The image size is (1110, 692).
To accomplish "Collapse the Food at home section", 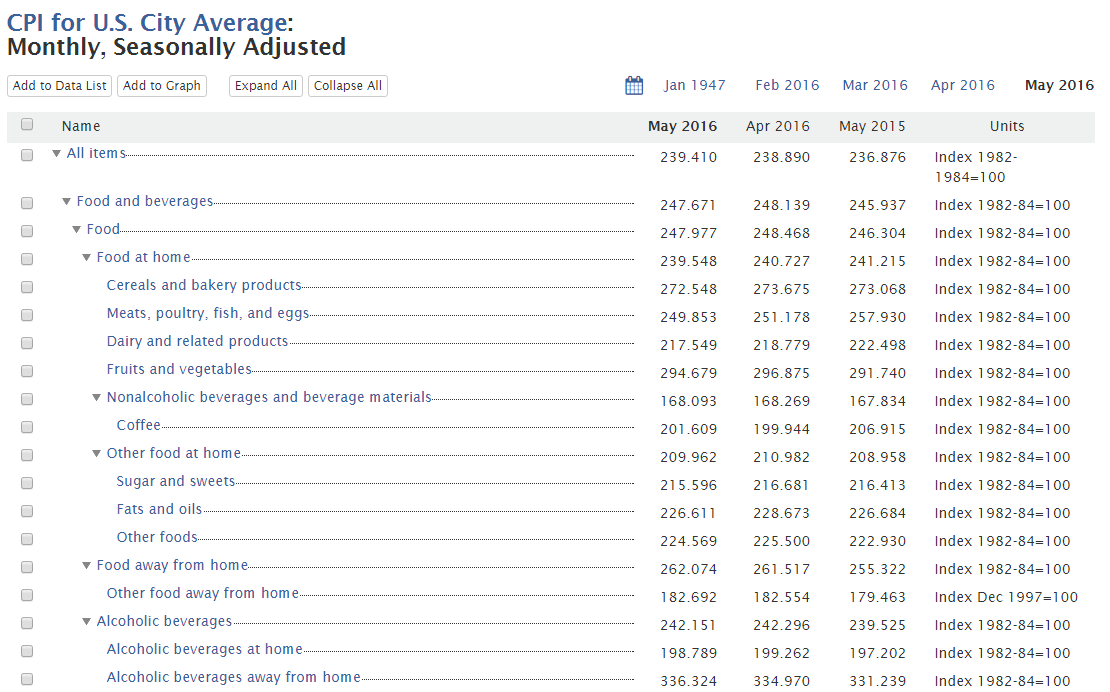I will 87,258.
